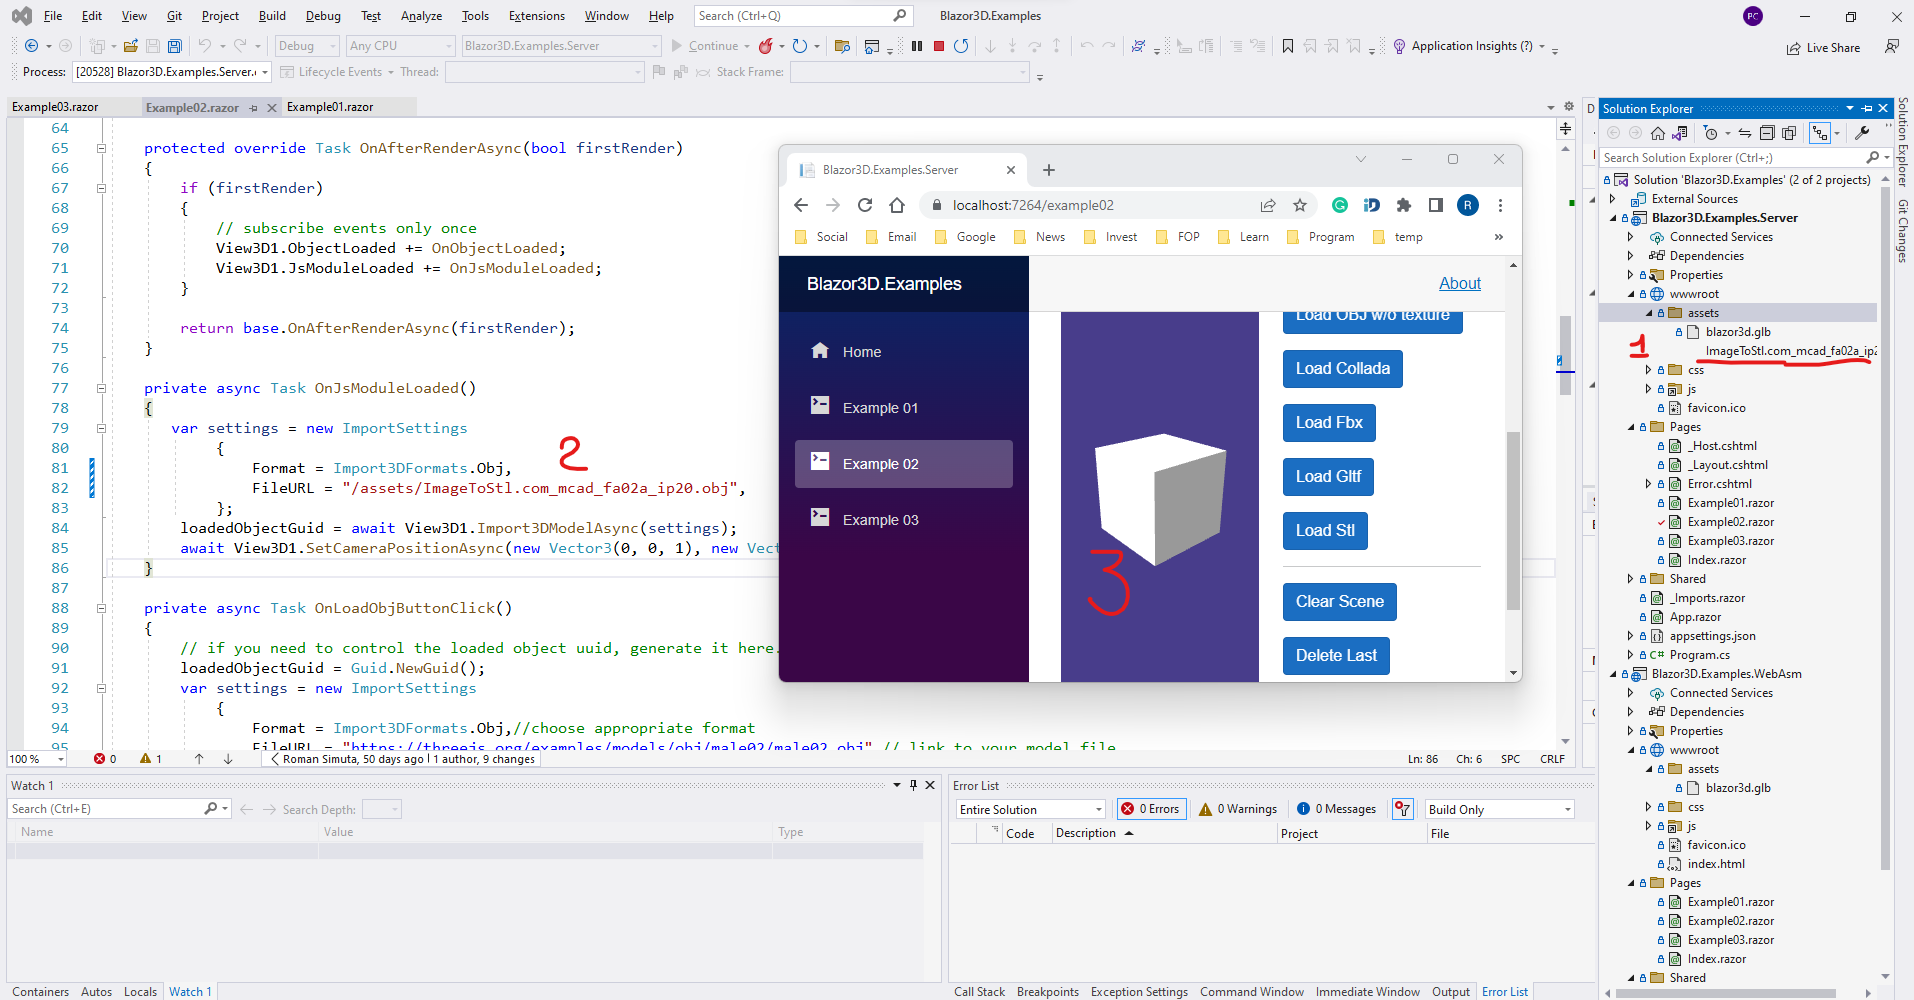The height and width of the screenshot is (1000, 1914).
Task: Click the Search Solution Explorer input field
Action: click(x=1730, y=157)
